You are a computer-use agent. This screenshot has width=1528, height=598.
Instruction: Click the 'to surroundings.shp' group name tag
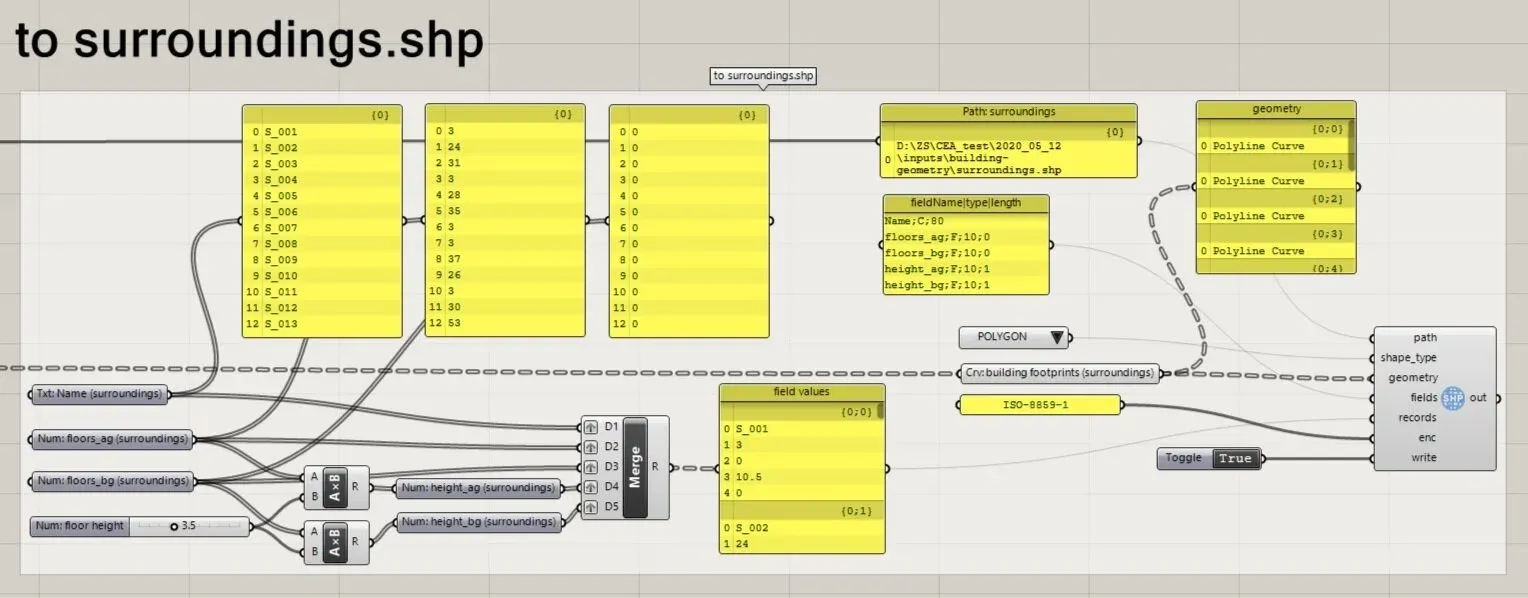tap(763, 76)
